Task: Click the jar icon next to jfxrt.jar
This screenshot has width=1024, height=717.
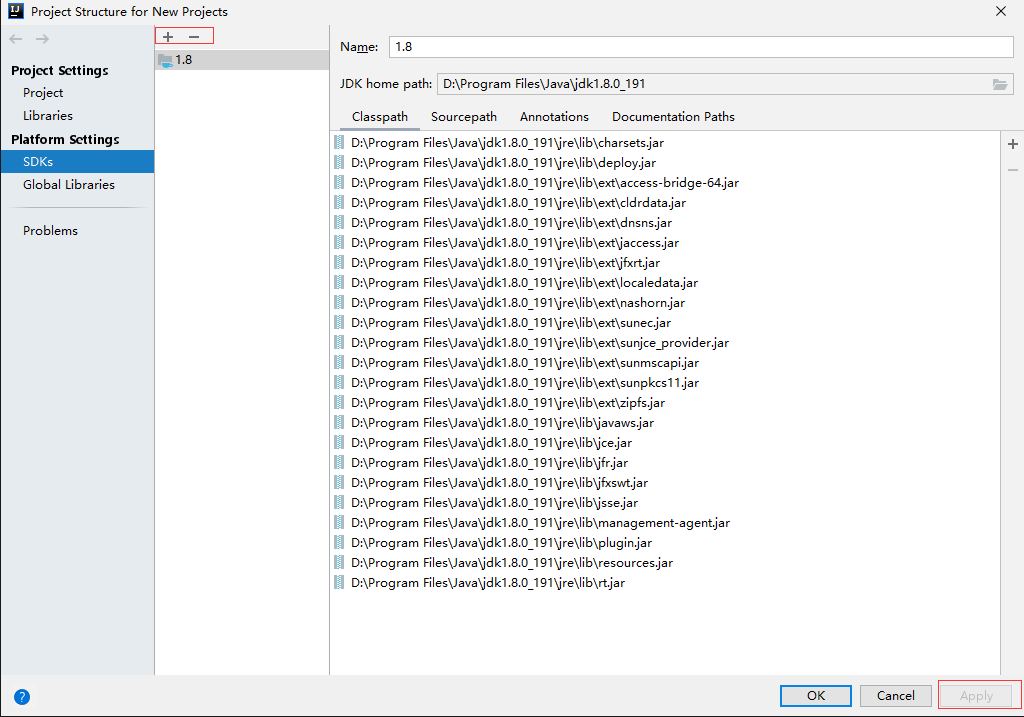Action: [x=339, y=263]
